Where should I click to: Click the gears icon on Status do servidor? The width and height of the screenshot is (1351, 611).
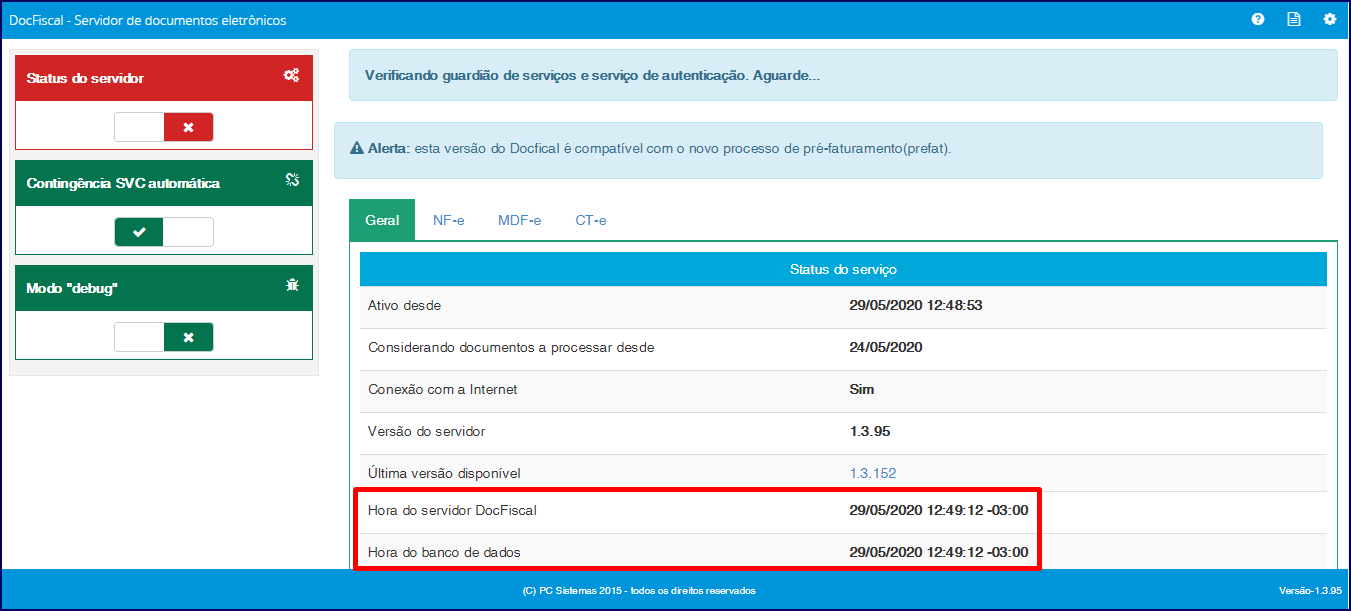pos(291,75)
